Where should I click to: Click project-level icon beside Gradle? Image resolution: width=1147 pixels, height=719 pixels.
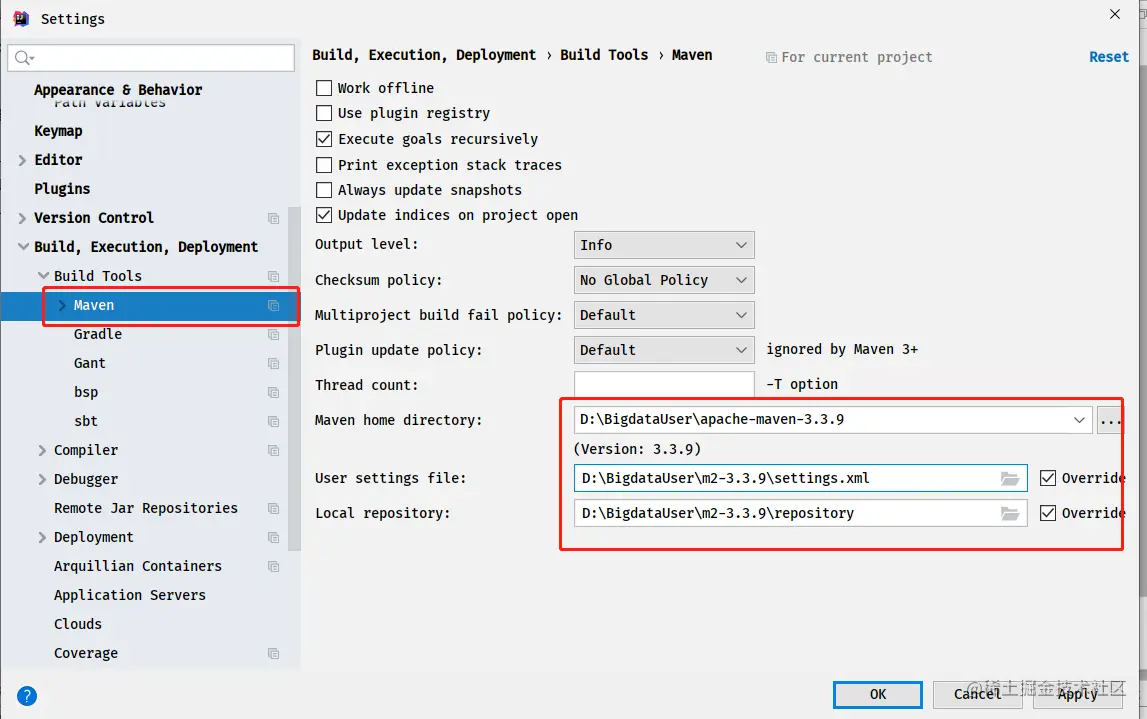pyautogui.click(x=274, y=334)
